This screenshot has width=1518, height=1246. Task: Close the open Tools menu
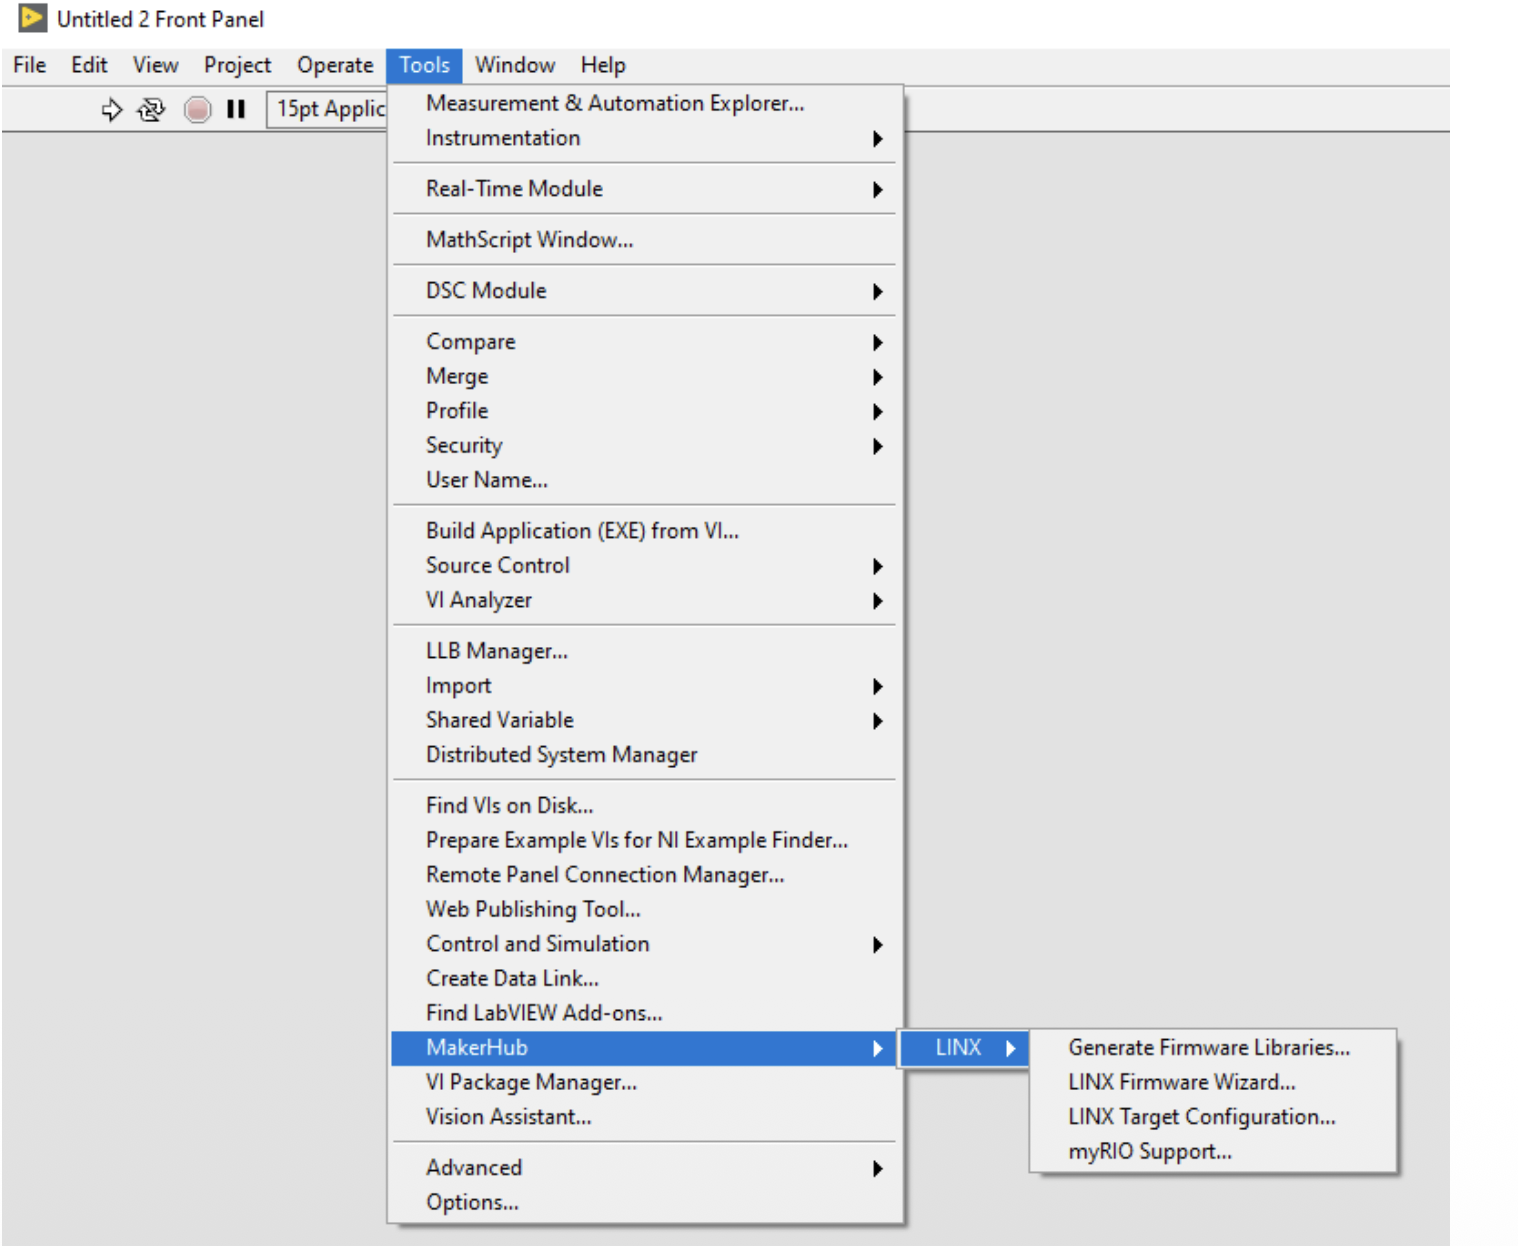point(425,65)
